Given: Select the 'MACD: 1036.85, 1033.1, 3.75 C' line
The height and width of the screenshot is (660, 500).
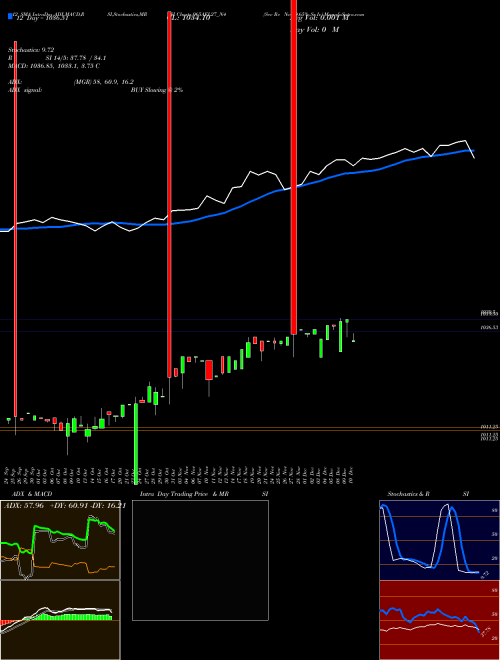Looking at the screenshot, I should pyautogui.click(x=54, y=66).
